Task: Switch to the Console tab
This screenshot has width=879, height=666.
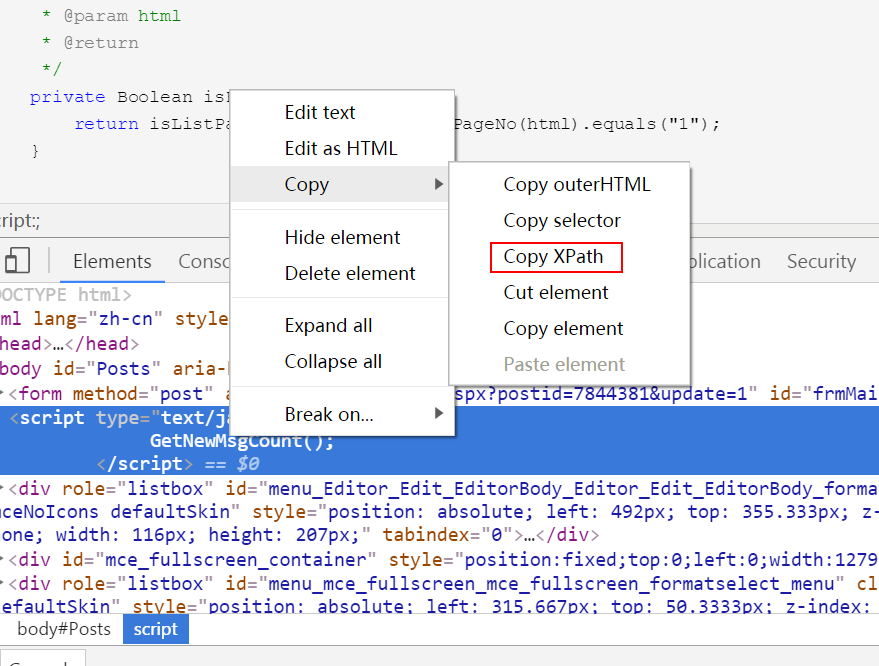Action: [x=204, y=261]
